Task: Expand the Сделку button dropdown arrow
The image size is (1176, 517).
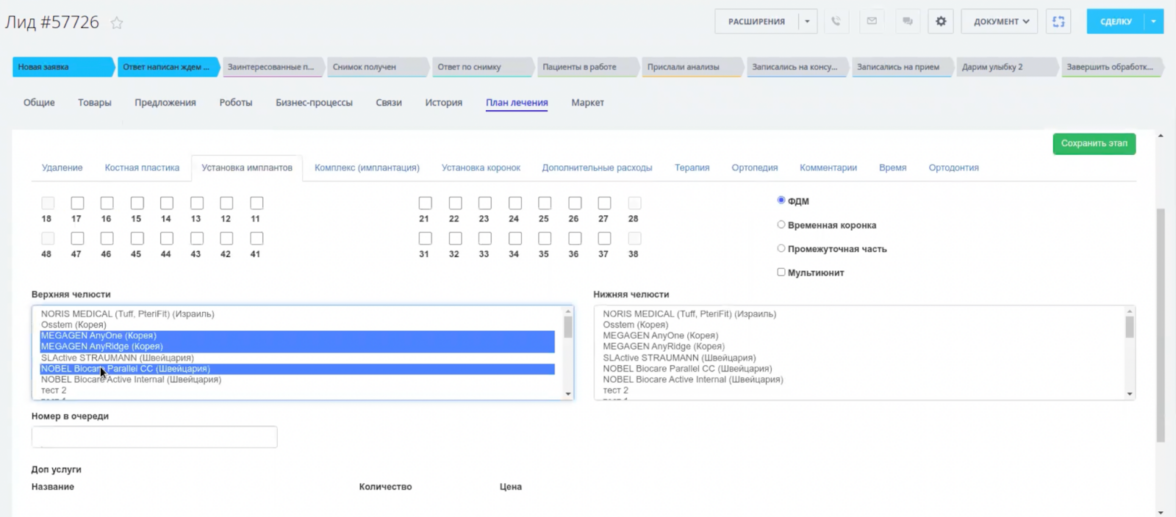Action: 1153,21
